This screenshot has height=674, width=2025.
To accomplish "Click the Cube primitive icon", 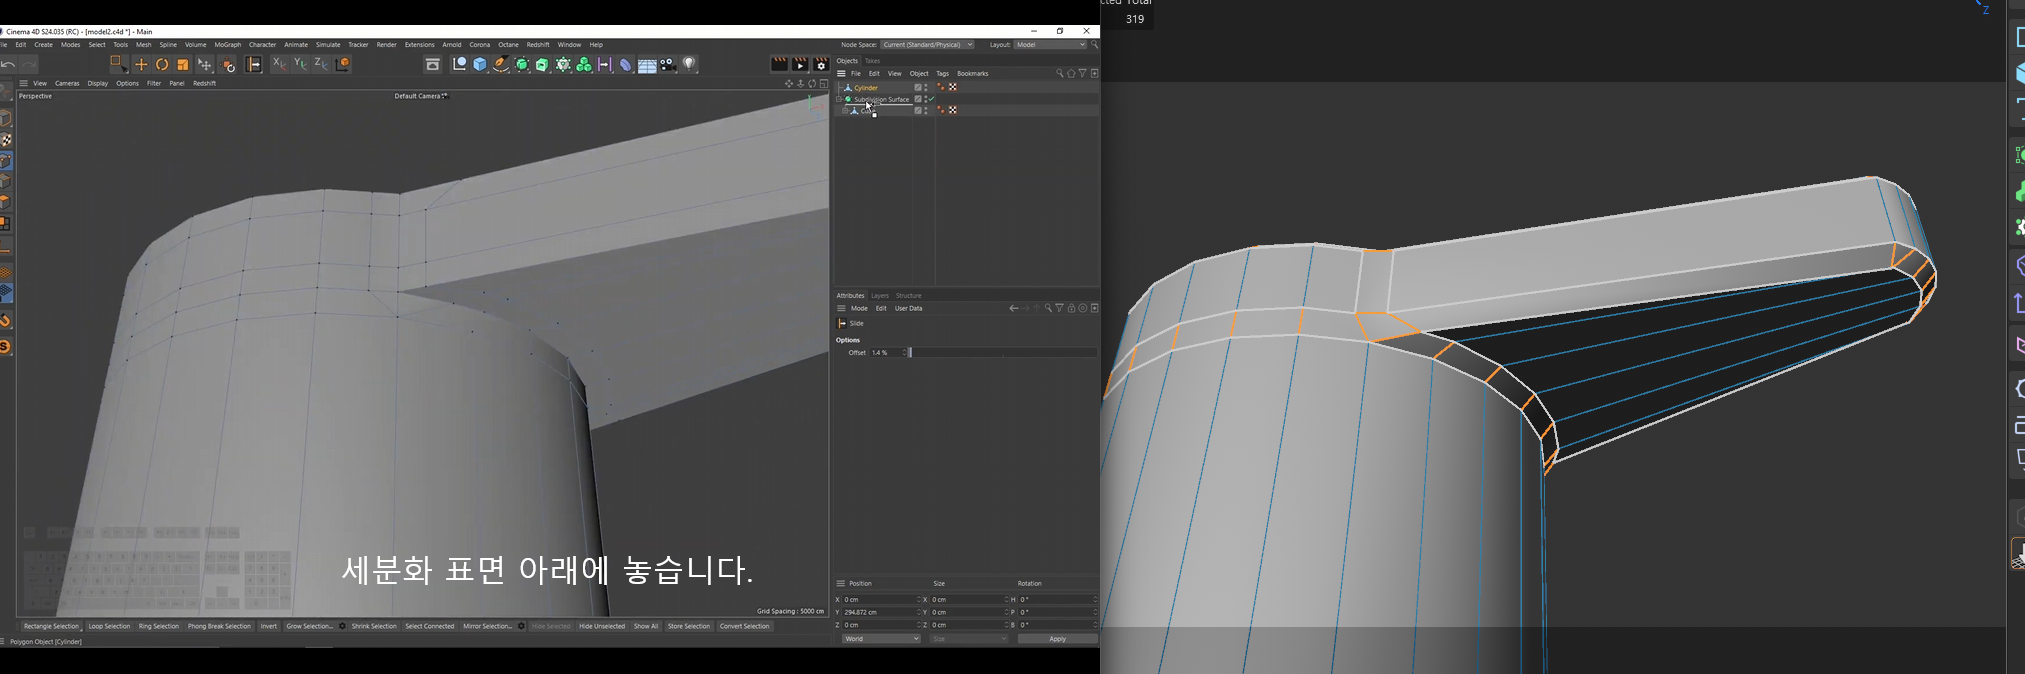I will click(x=480, y=65).
